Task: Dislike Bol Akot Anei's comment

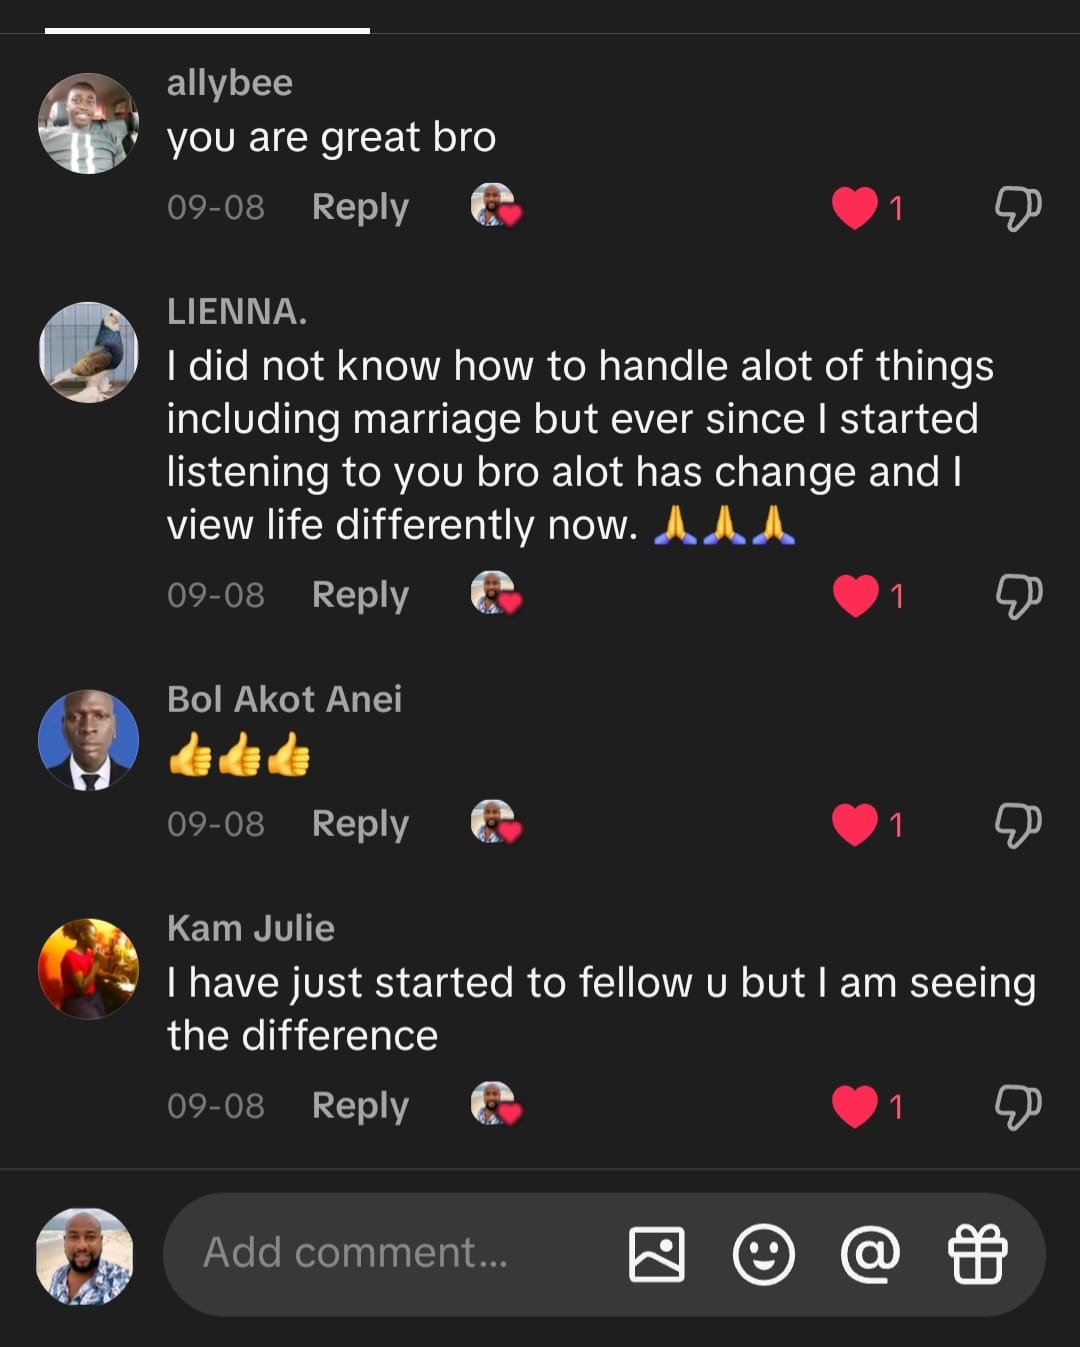Action: [1017, 825]
